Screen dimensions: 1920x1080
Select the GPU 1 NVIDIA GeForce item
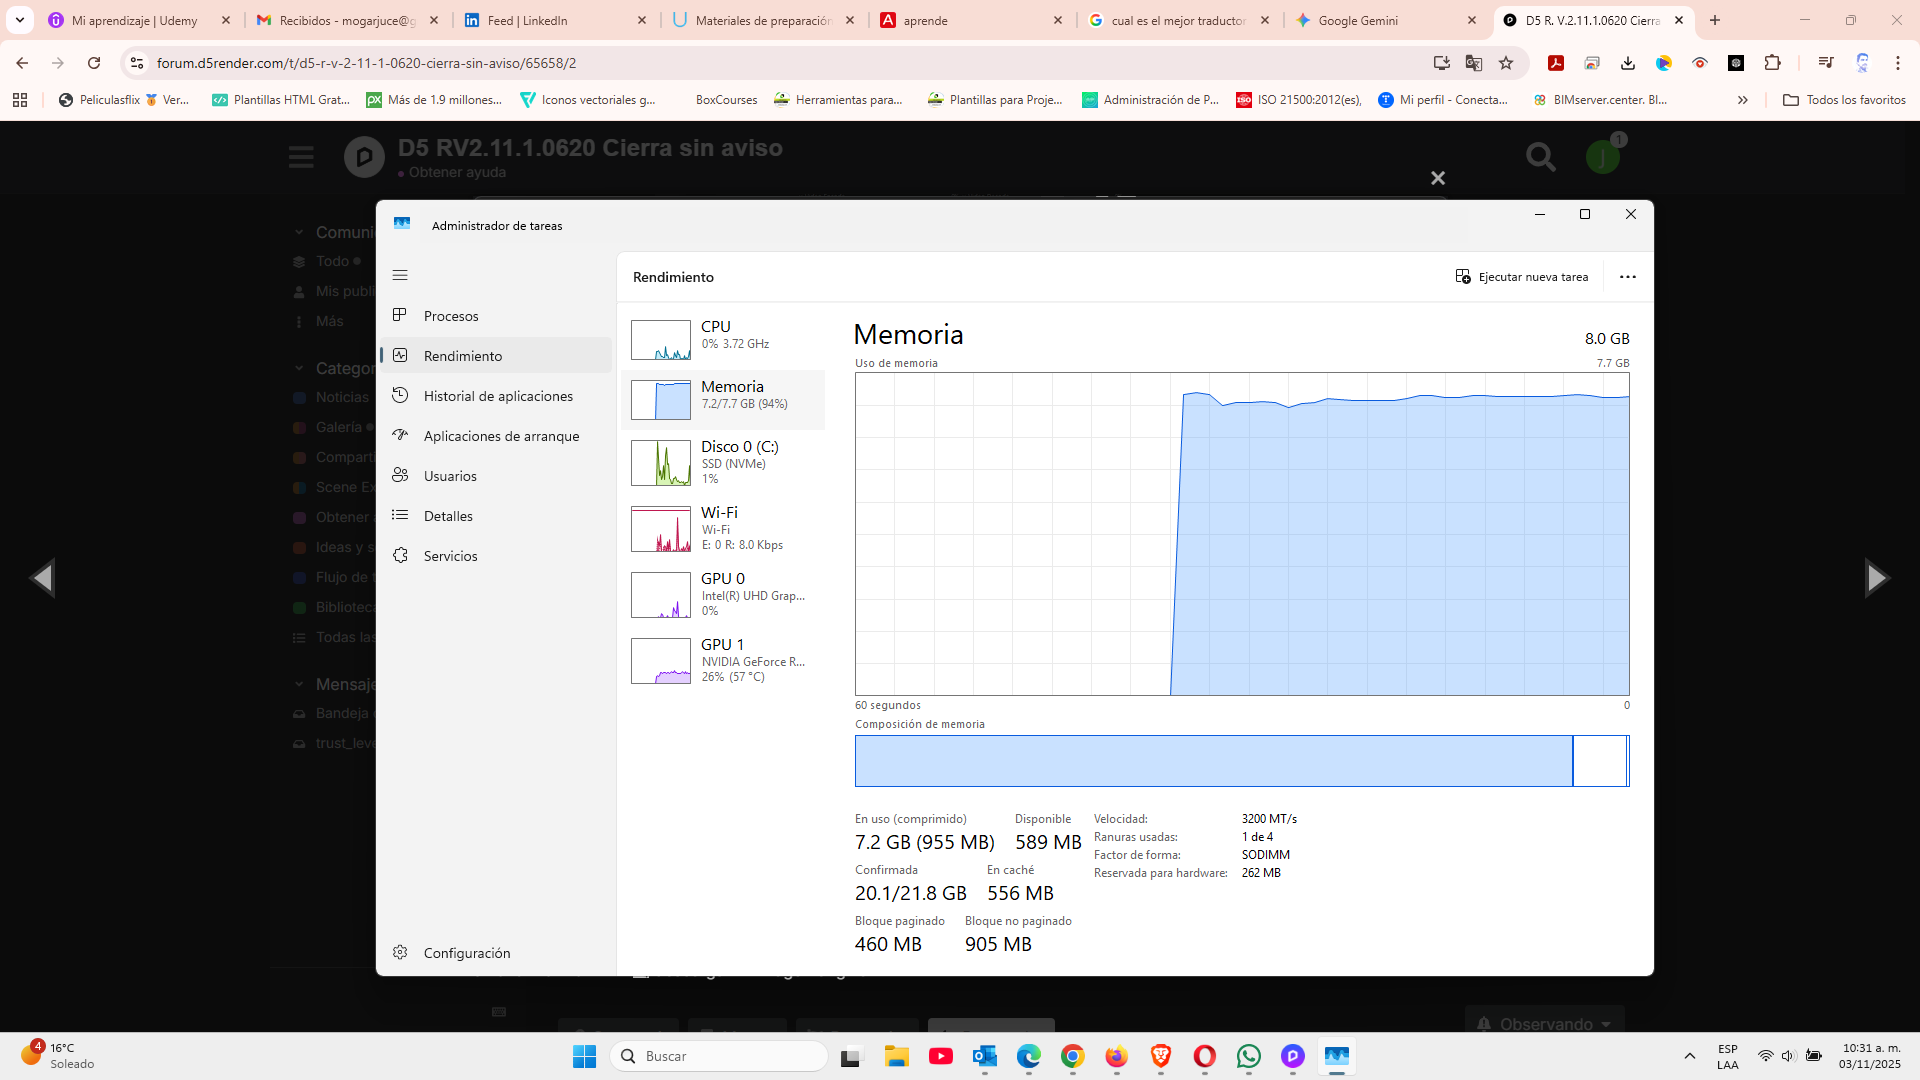tap(723, 660)
